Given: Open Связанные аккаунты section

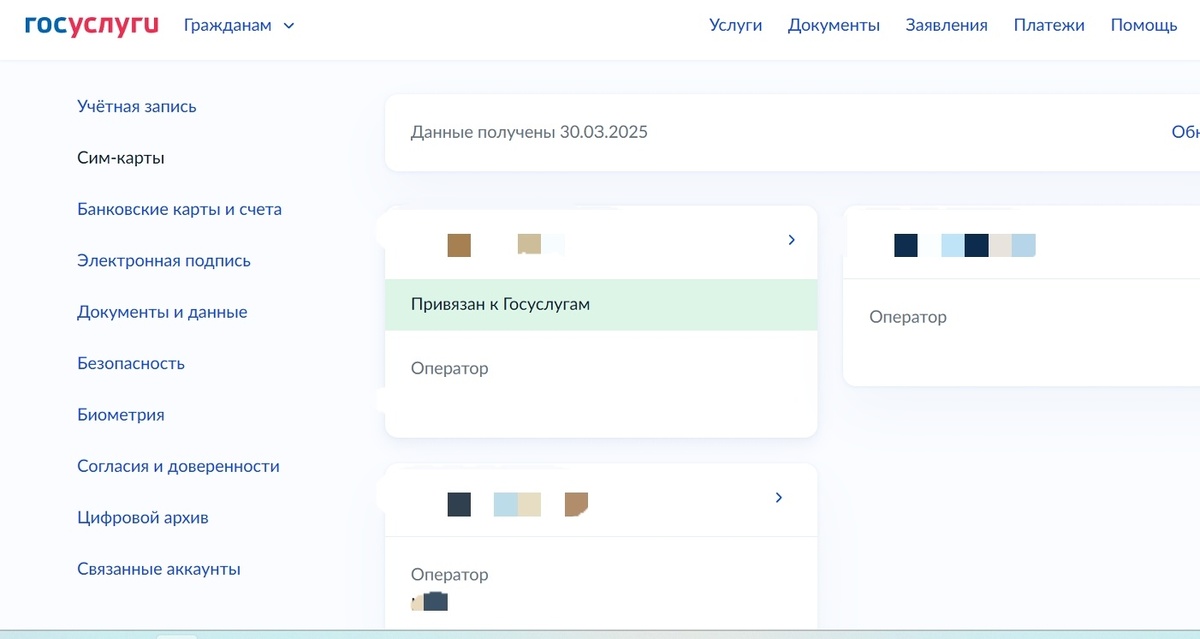Looking at the screenshot, I should (x=159, y=569).
